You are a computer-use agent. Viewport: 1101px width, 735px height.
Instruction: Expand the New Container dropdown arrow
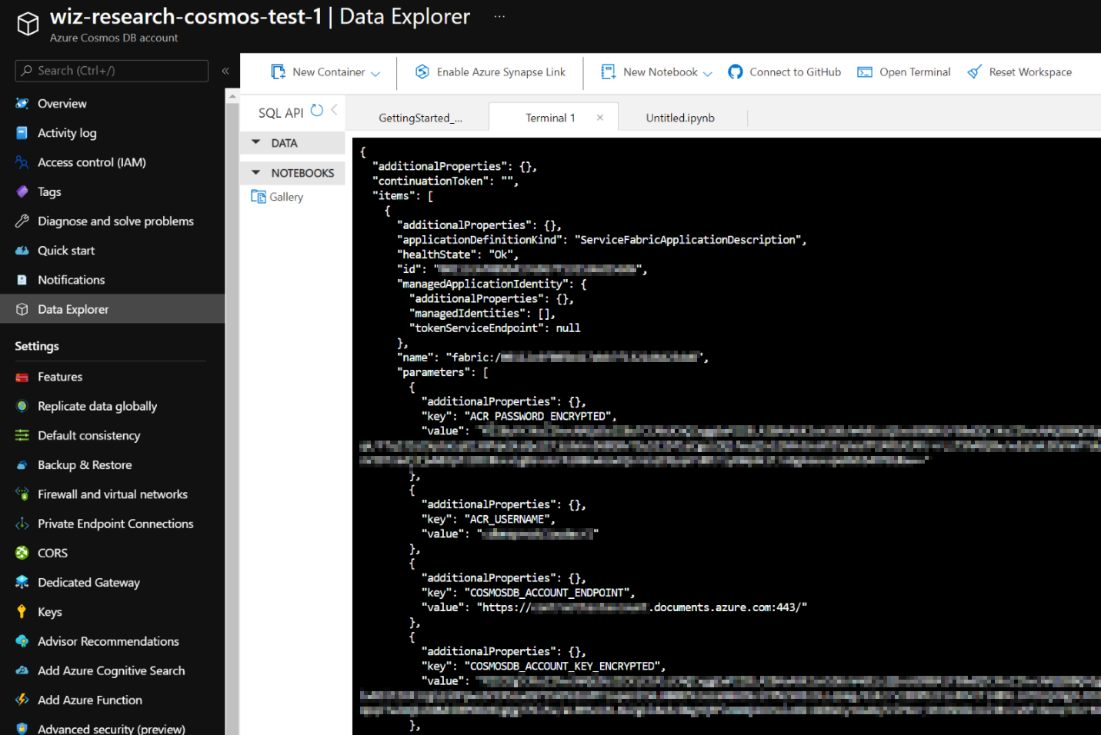click(x=376, y=73)
